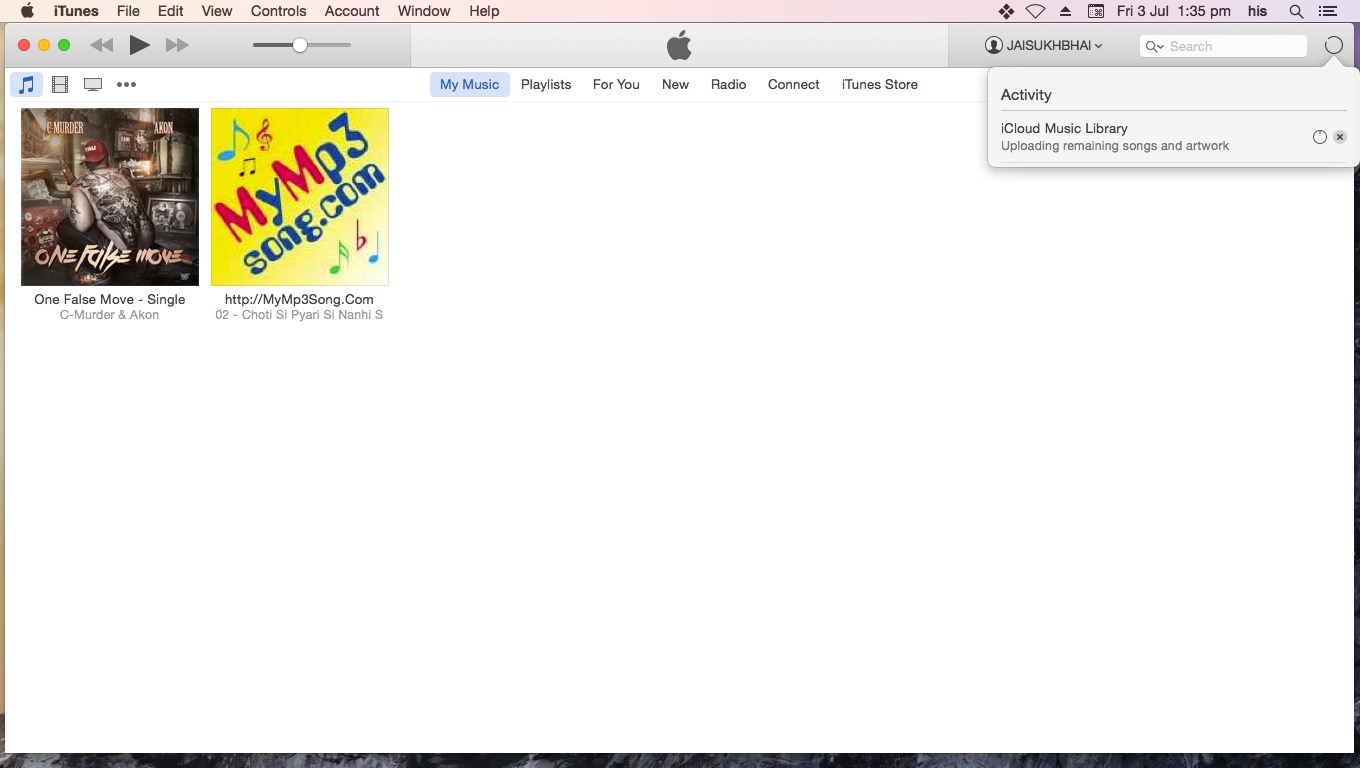Skip to the previous track
The height and width of the screenshot is (768, 1360).
pyautogui.click(x=101, y=45)
